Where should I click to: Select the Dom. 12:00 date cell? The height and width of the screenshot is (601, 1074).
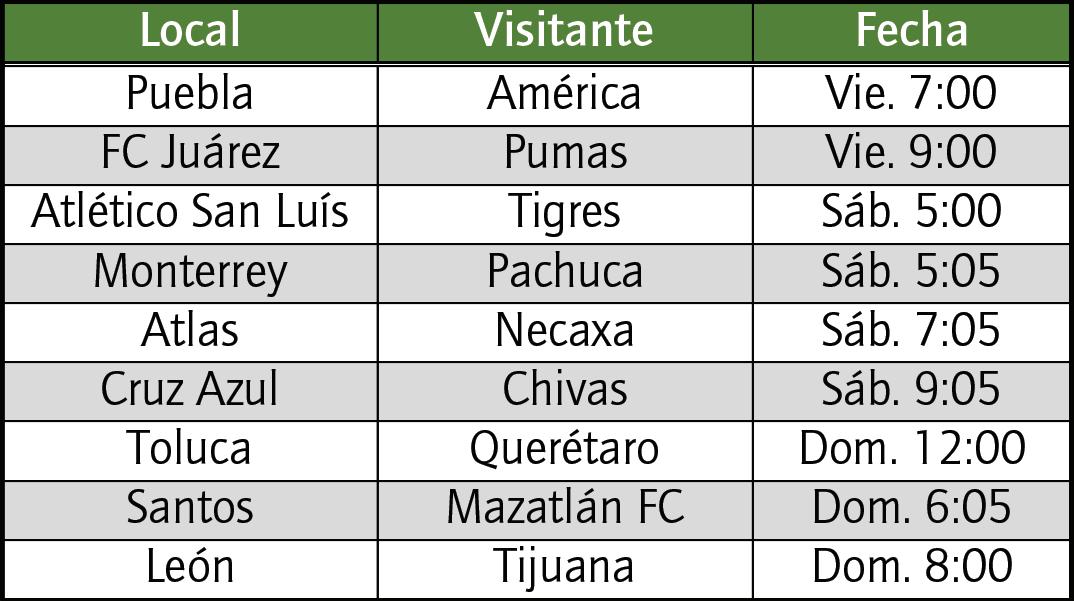(911, 451)
